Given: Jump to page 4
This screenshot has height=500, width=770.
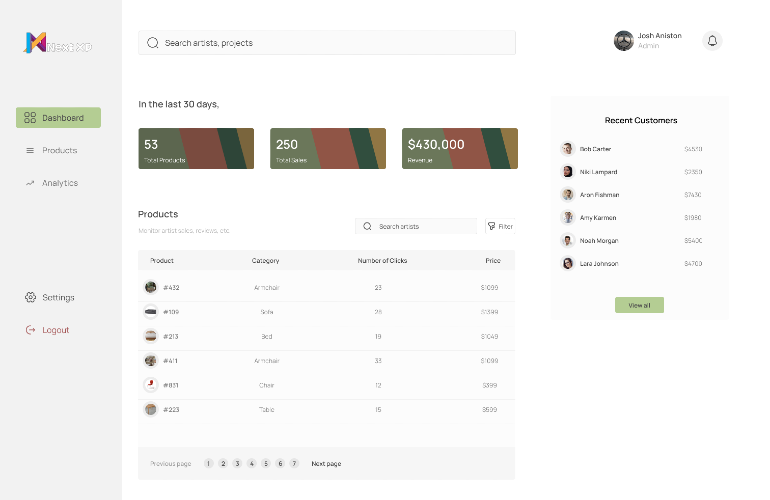Looking at the screenshot, I should [251, 463].
